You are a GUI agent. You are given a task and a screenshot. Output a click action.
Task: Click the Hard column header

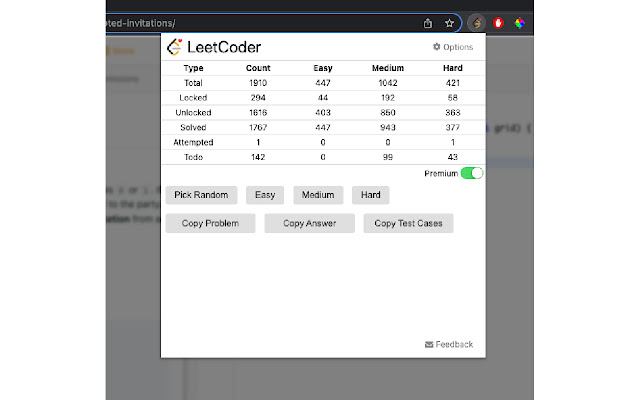453,68
